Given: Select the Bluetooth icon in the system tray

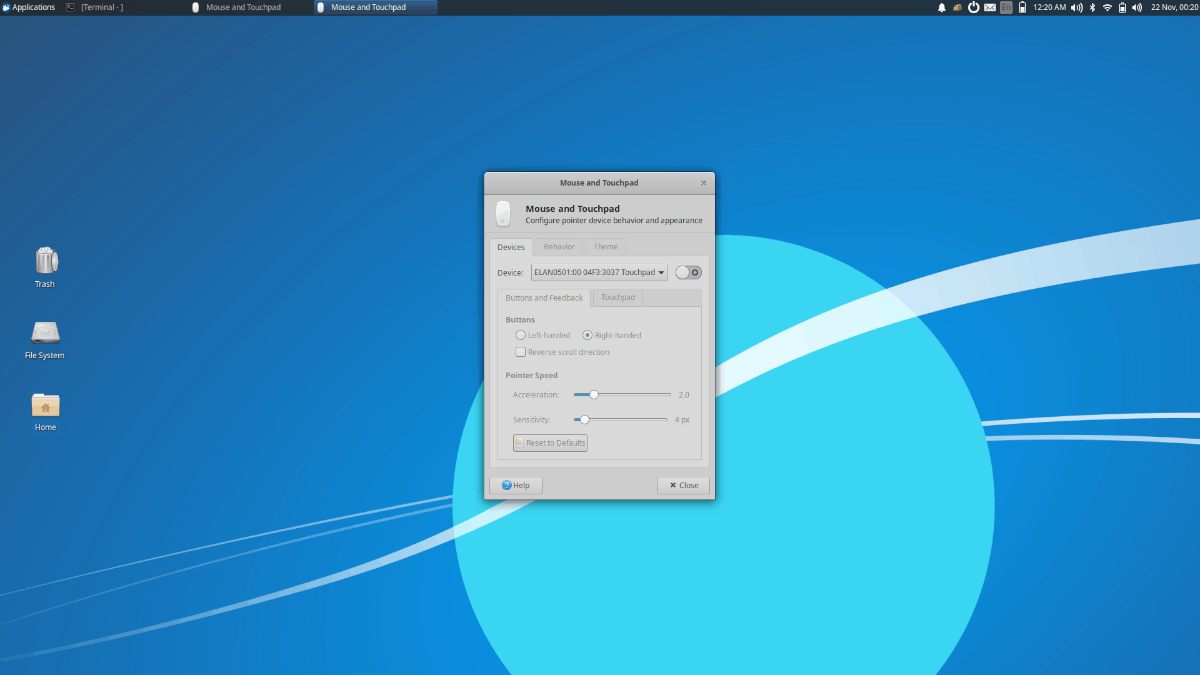Looking at the screenshot, I should (x=1091, y=7).
